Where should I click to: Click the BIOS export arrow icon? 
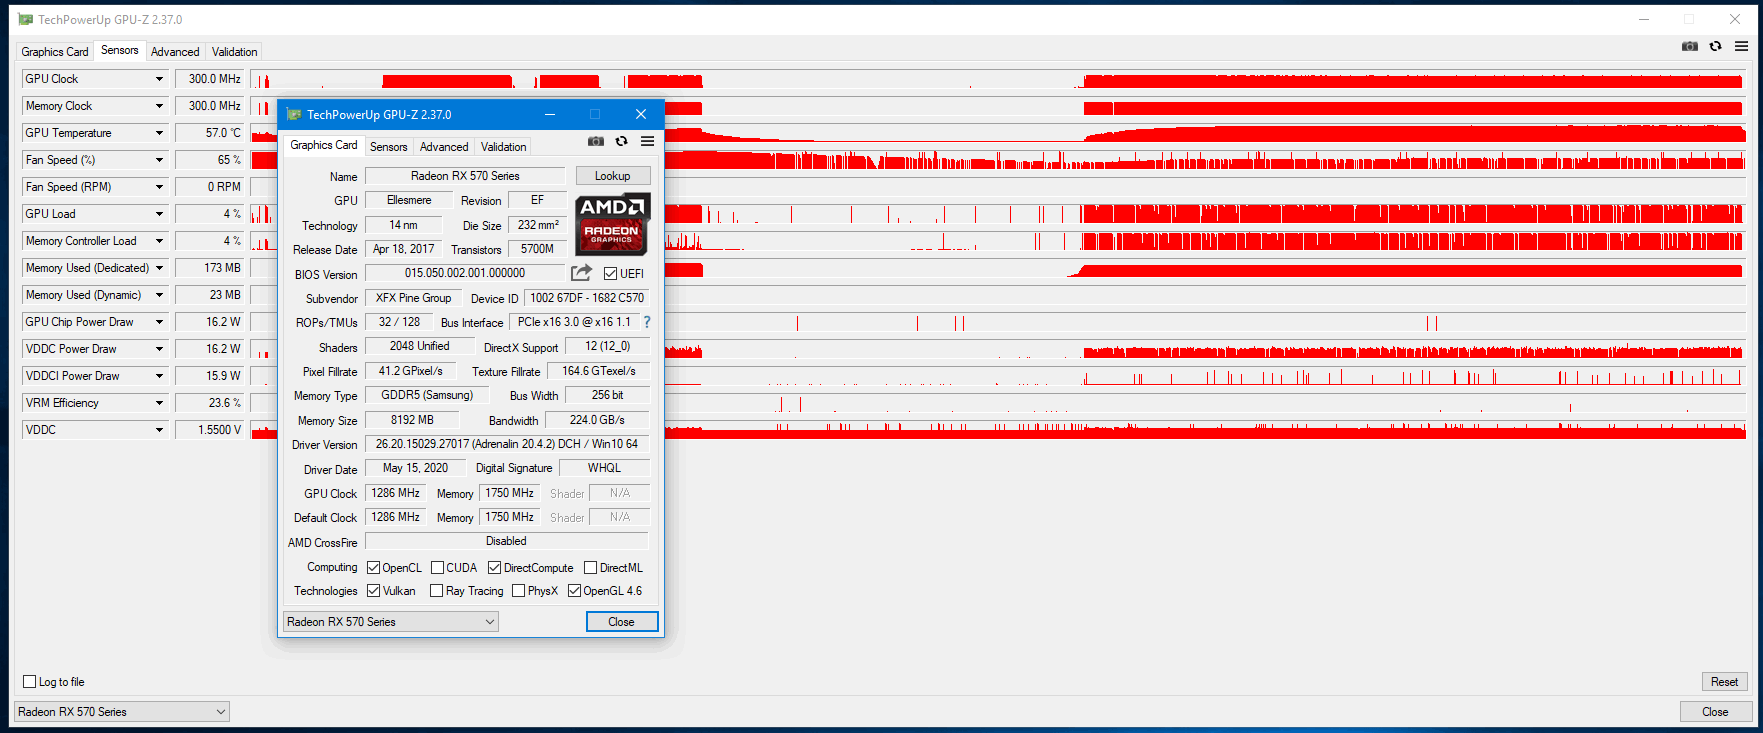[x=581, y=273]
